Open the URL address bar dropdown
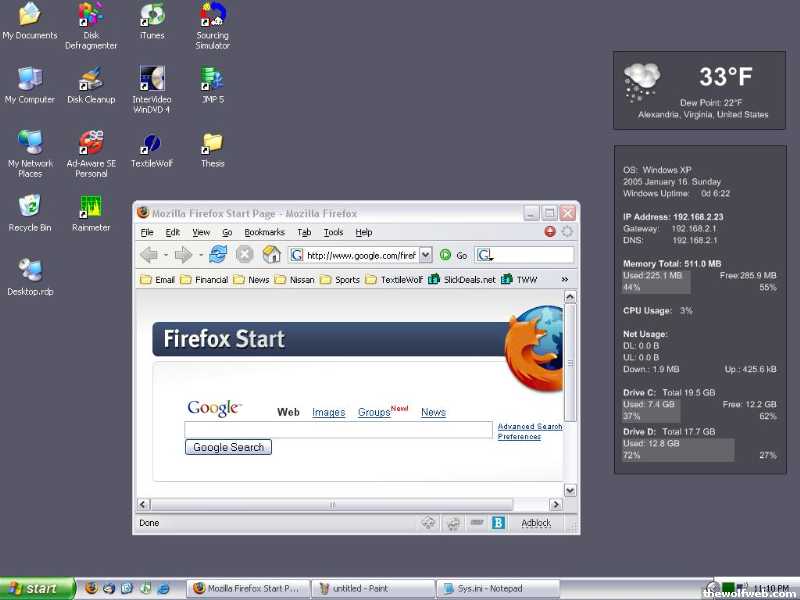The height and width of the screenshot is (600, 800). [x=426, y=255]
